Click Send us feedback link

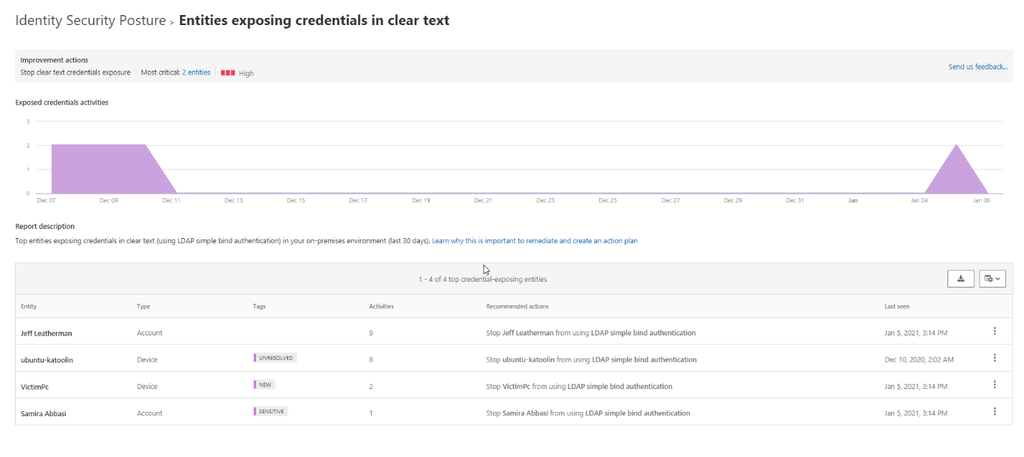point(978,67)
